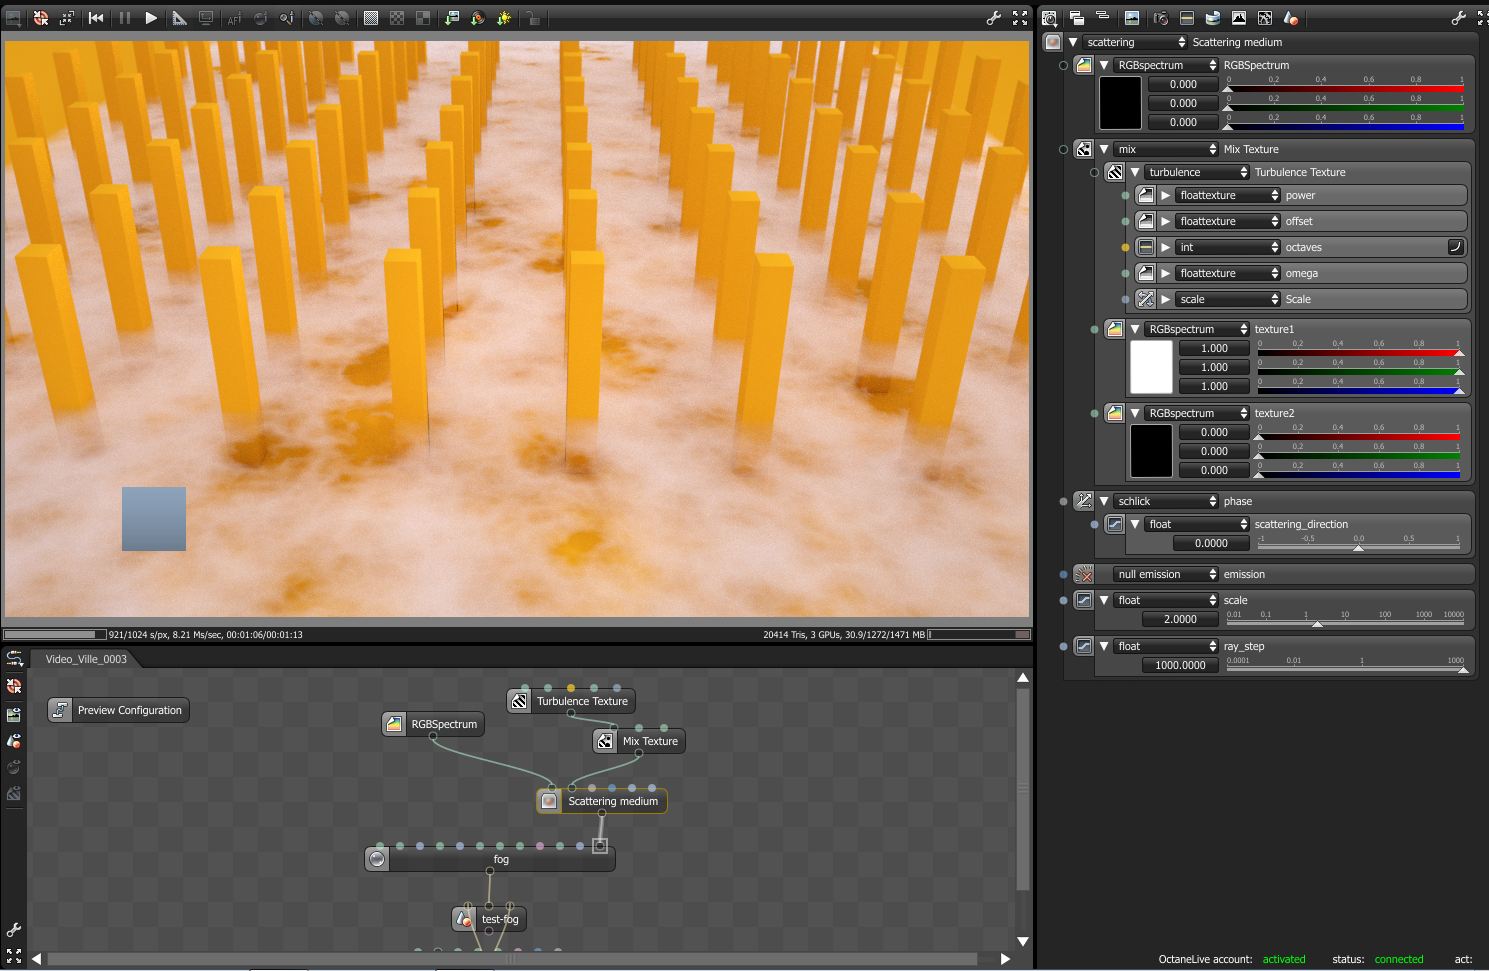Toggle the texture2 pin dot
Screen dimensions: 1489x971
(1094, 413)
